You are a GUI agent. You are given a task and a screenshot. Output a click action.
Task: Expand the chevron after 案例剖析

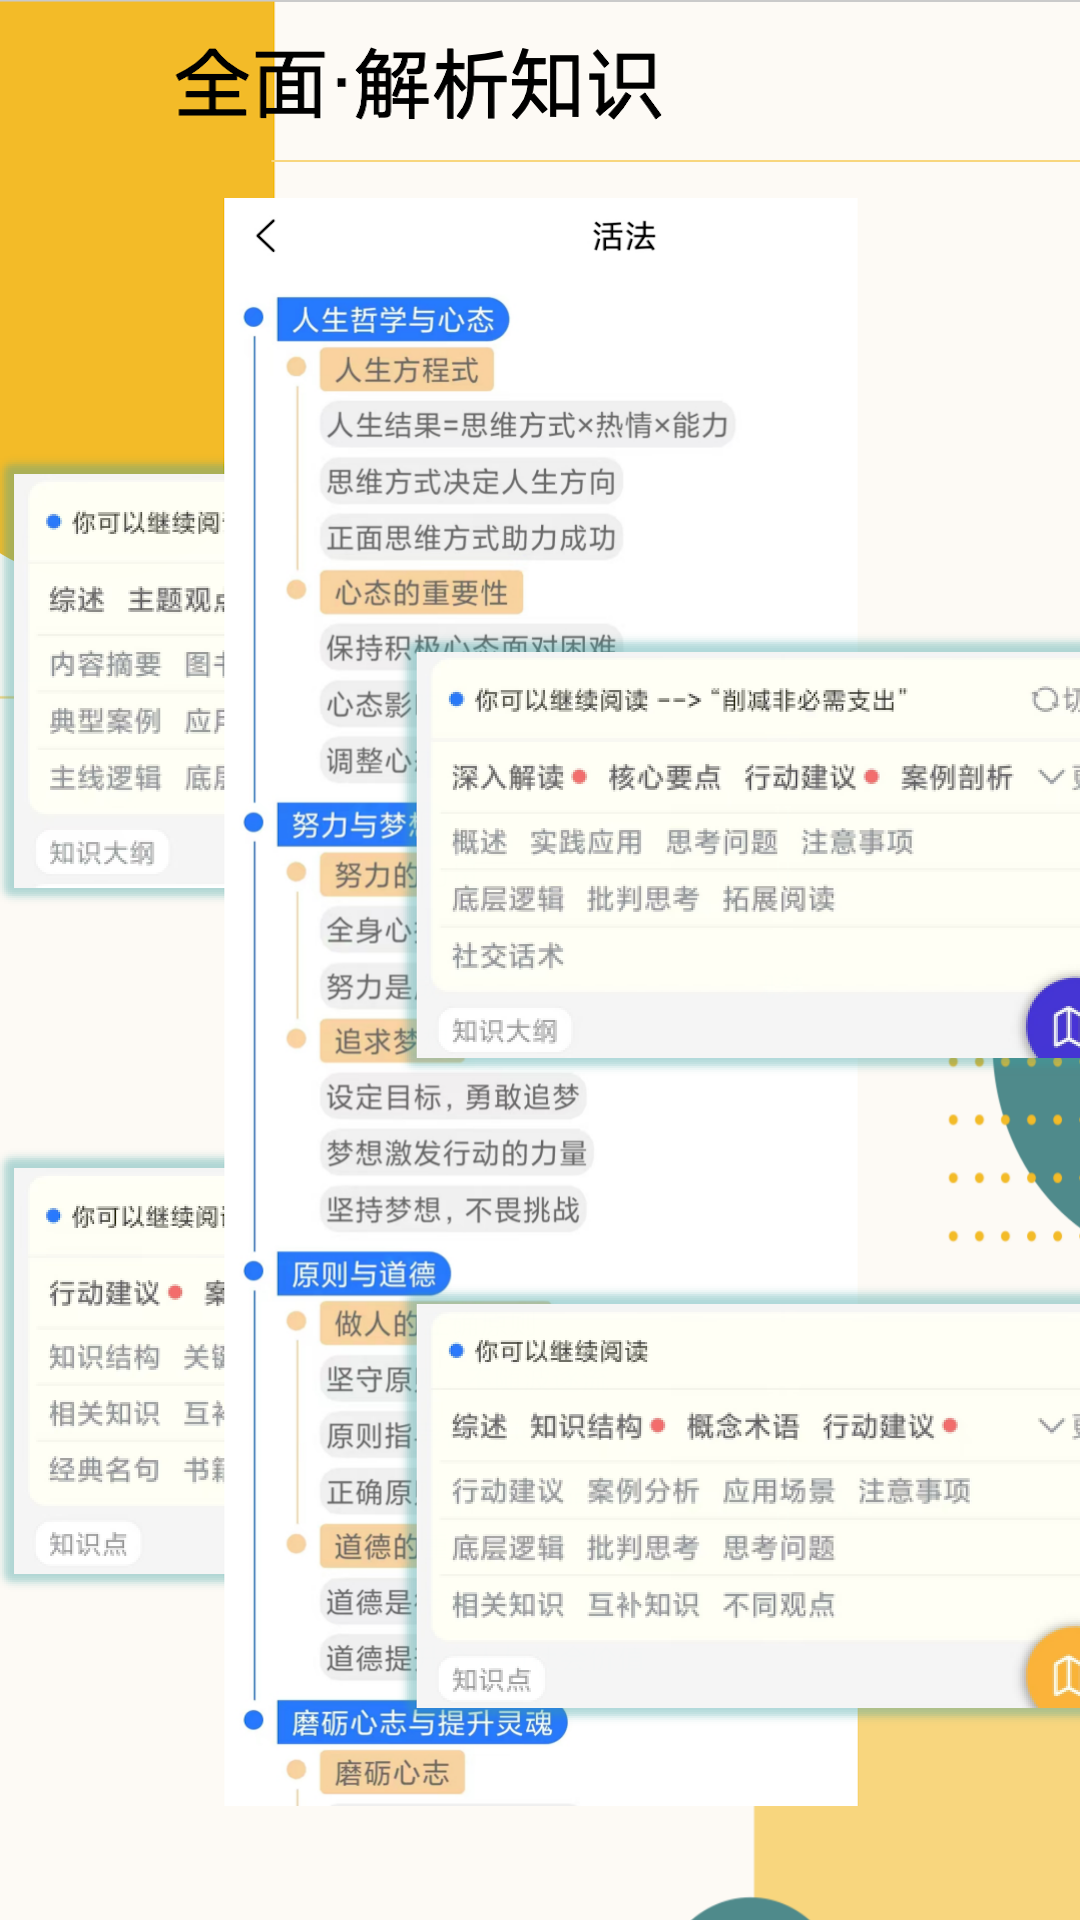click(1050, 777)
